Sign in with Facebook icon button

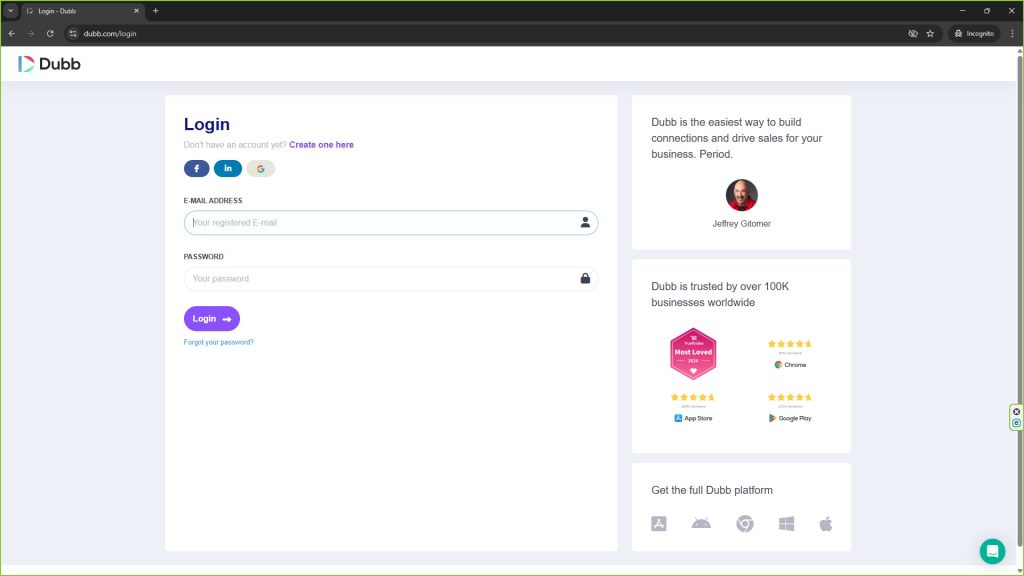197,168
